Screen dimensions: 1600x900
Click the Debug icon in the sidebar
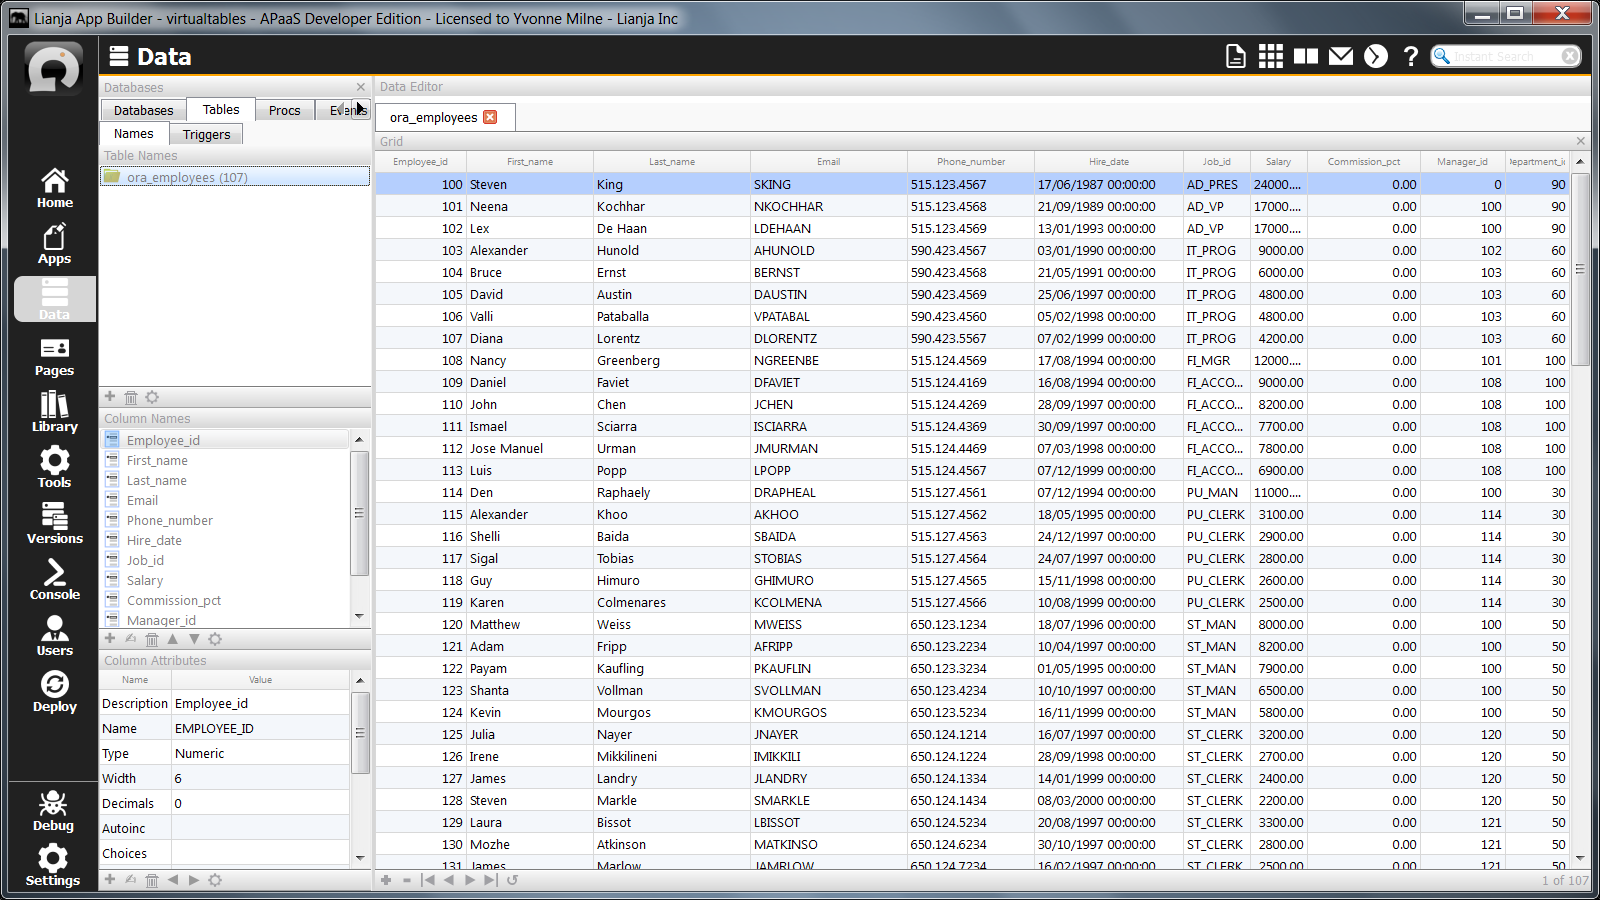53,811
